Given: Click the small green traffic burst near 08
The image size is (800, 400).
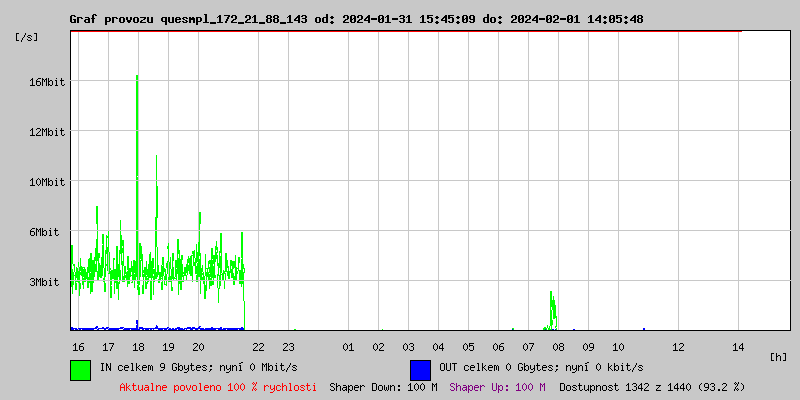Looking at the screenshot, I should 552,311.
